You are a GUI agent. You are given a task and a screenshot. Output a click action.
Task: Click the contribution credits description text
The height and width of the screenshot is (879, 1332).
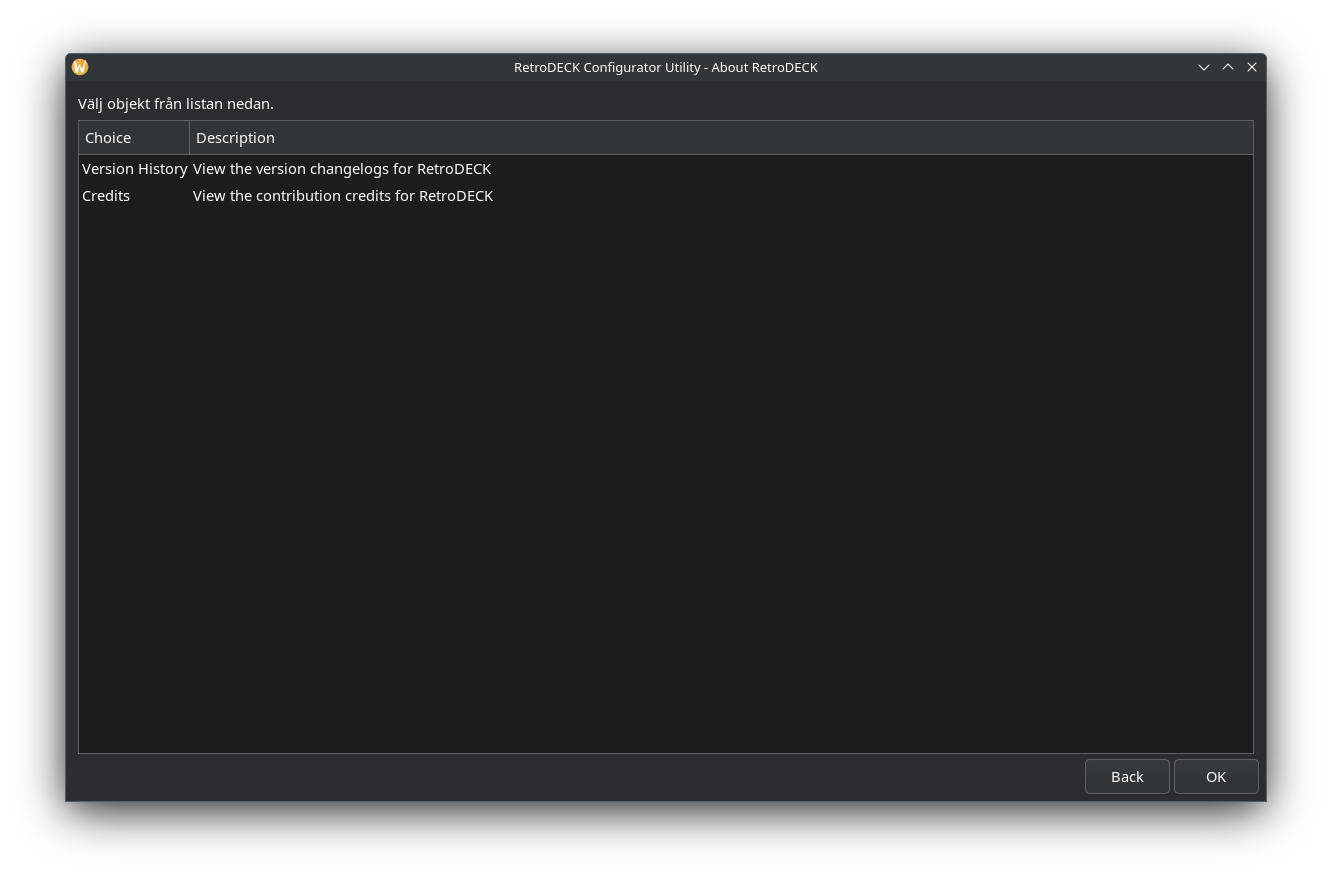coord(343,196)
